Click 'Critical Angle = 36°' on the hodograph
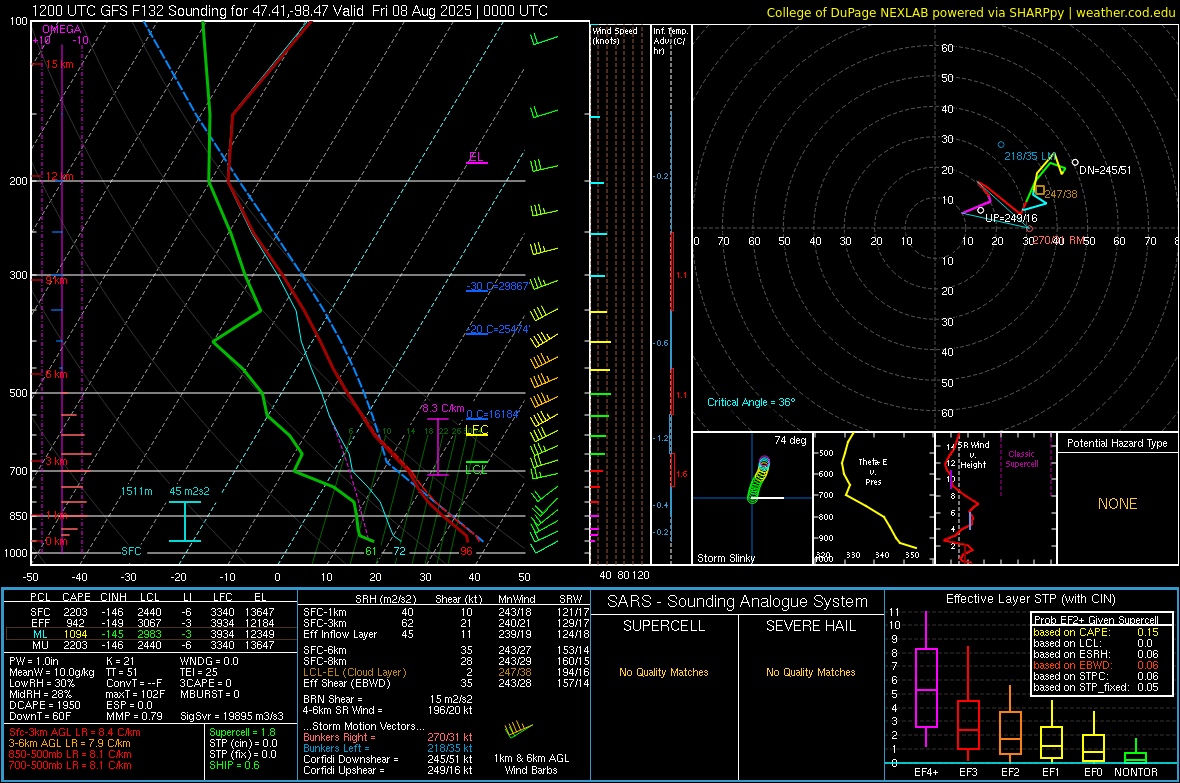This screenshot has width=1180, height=783. 751,402
